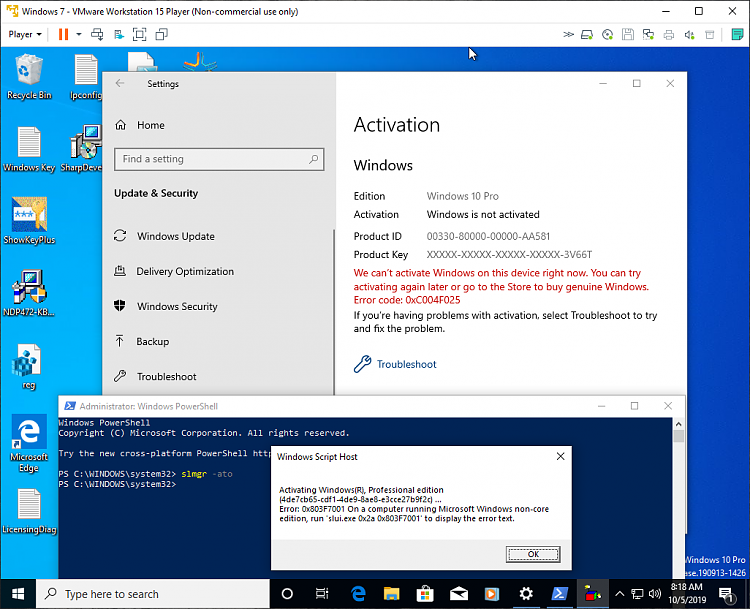Screen dimensions: 750x609
Task: Open the Action Center notifications icon
Action: [727, 595]
